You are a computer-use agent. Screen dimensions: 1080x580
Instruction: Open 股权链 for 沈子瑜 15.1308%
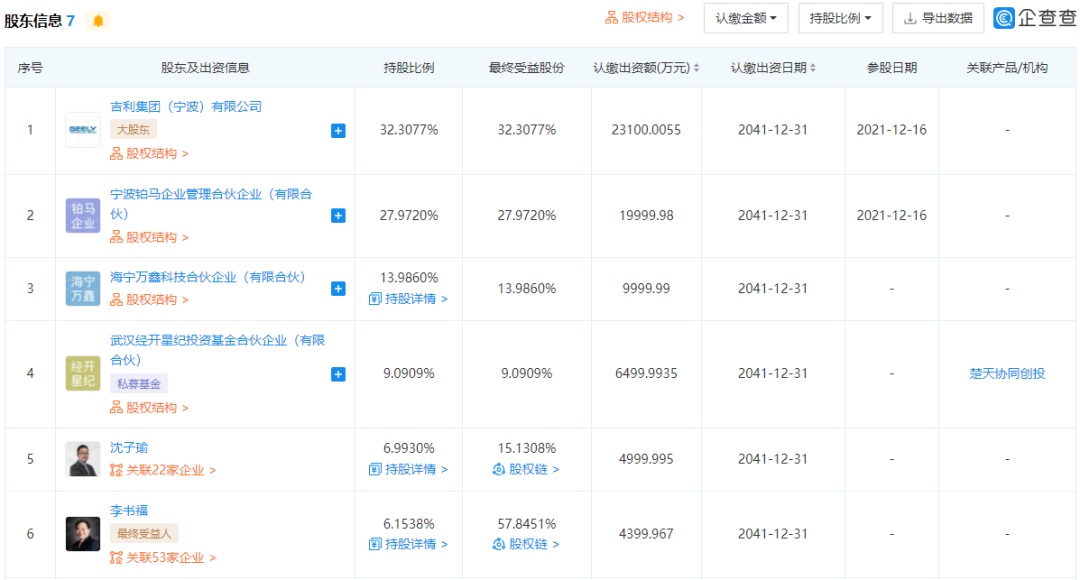[526, 470]
